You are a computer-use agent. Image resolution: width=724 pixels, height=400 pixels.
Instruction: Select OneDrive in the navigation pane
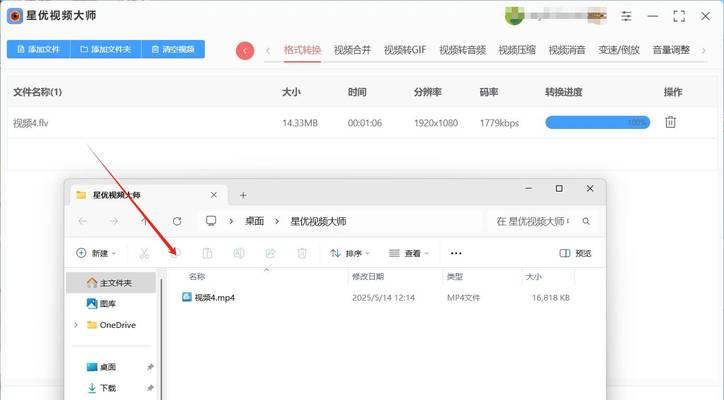pyautogui.click(x=111, y=325)
